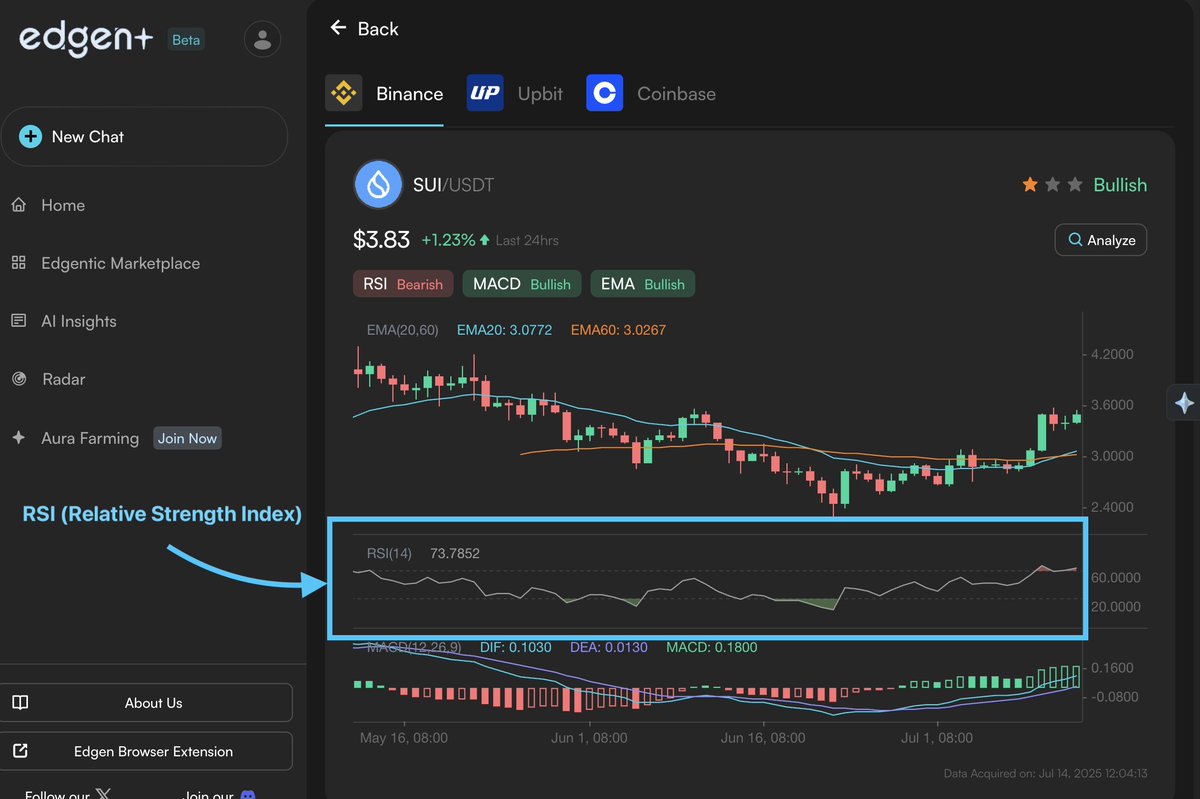Select the Binance tab
Viewport: 1200px width, 799px height.
click(x=384, y=93)
